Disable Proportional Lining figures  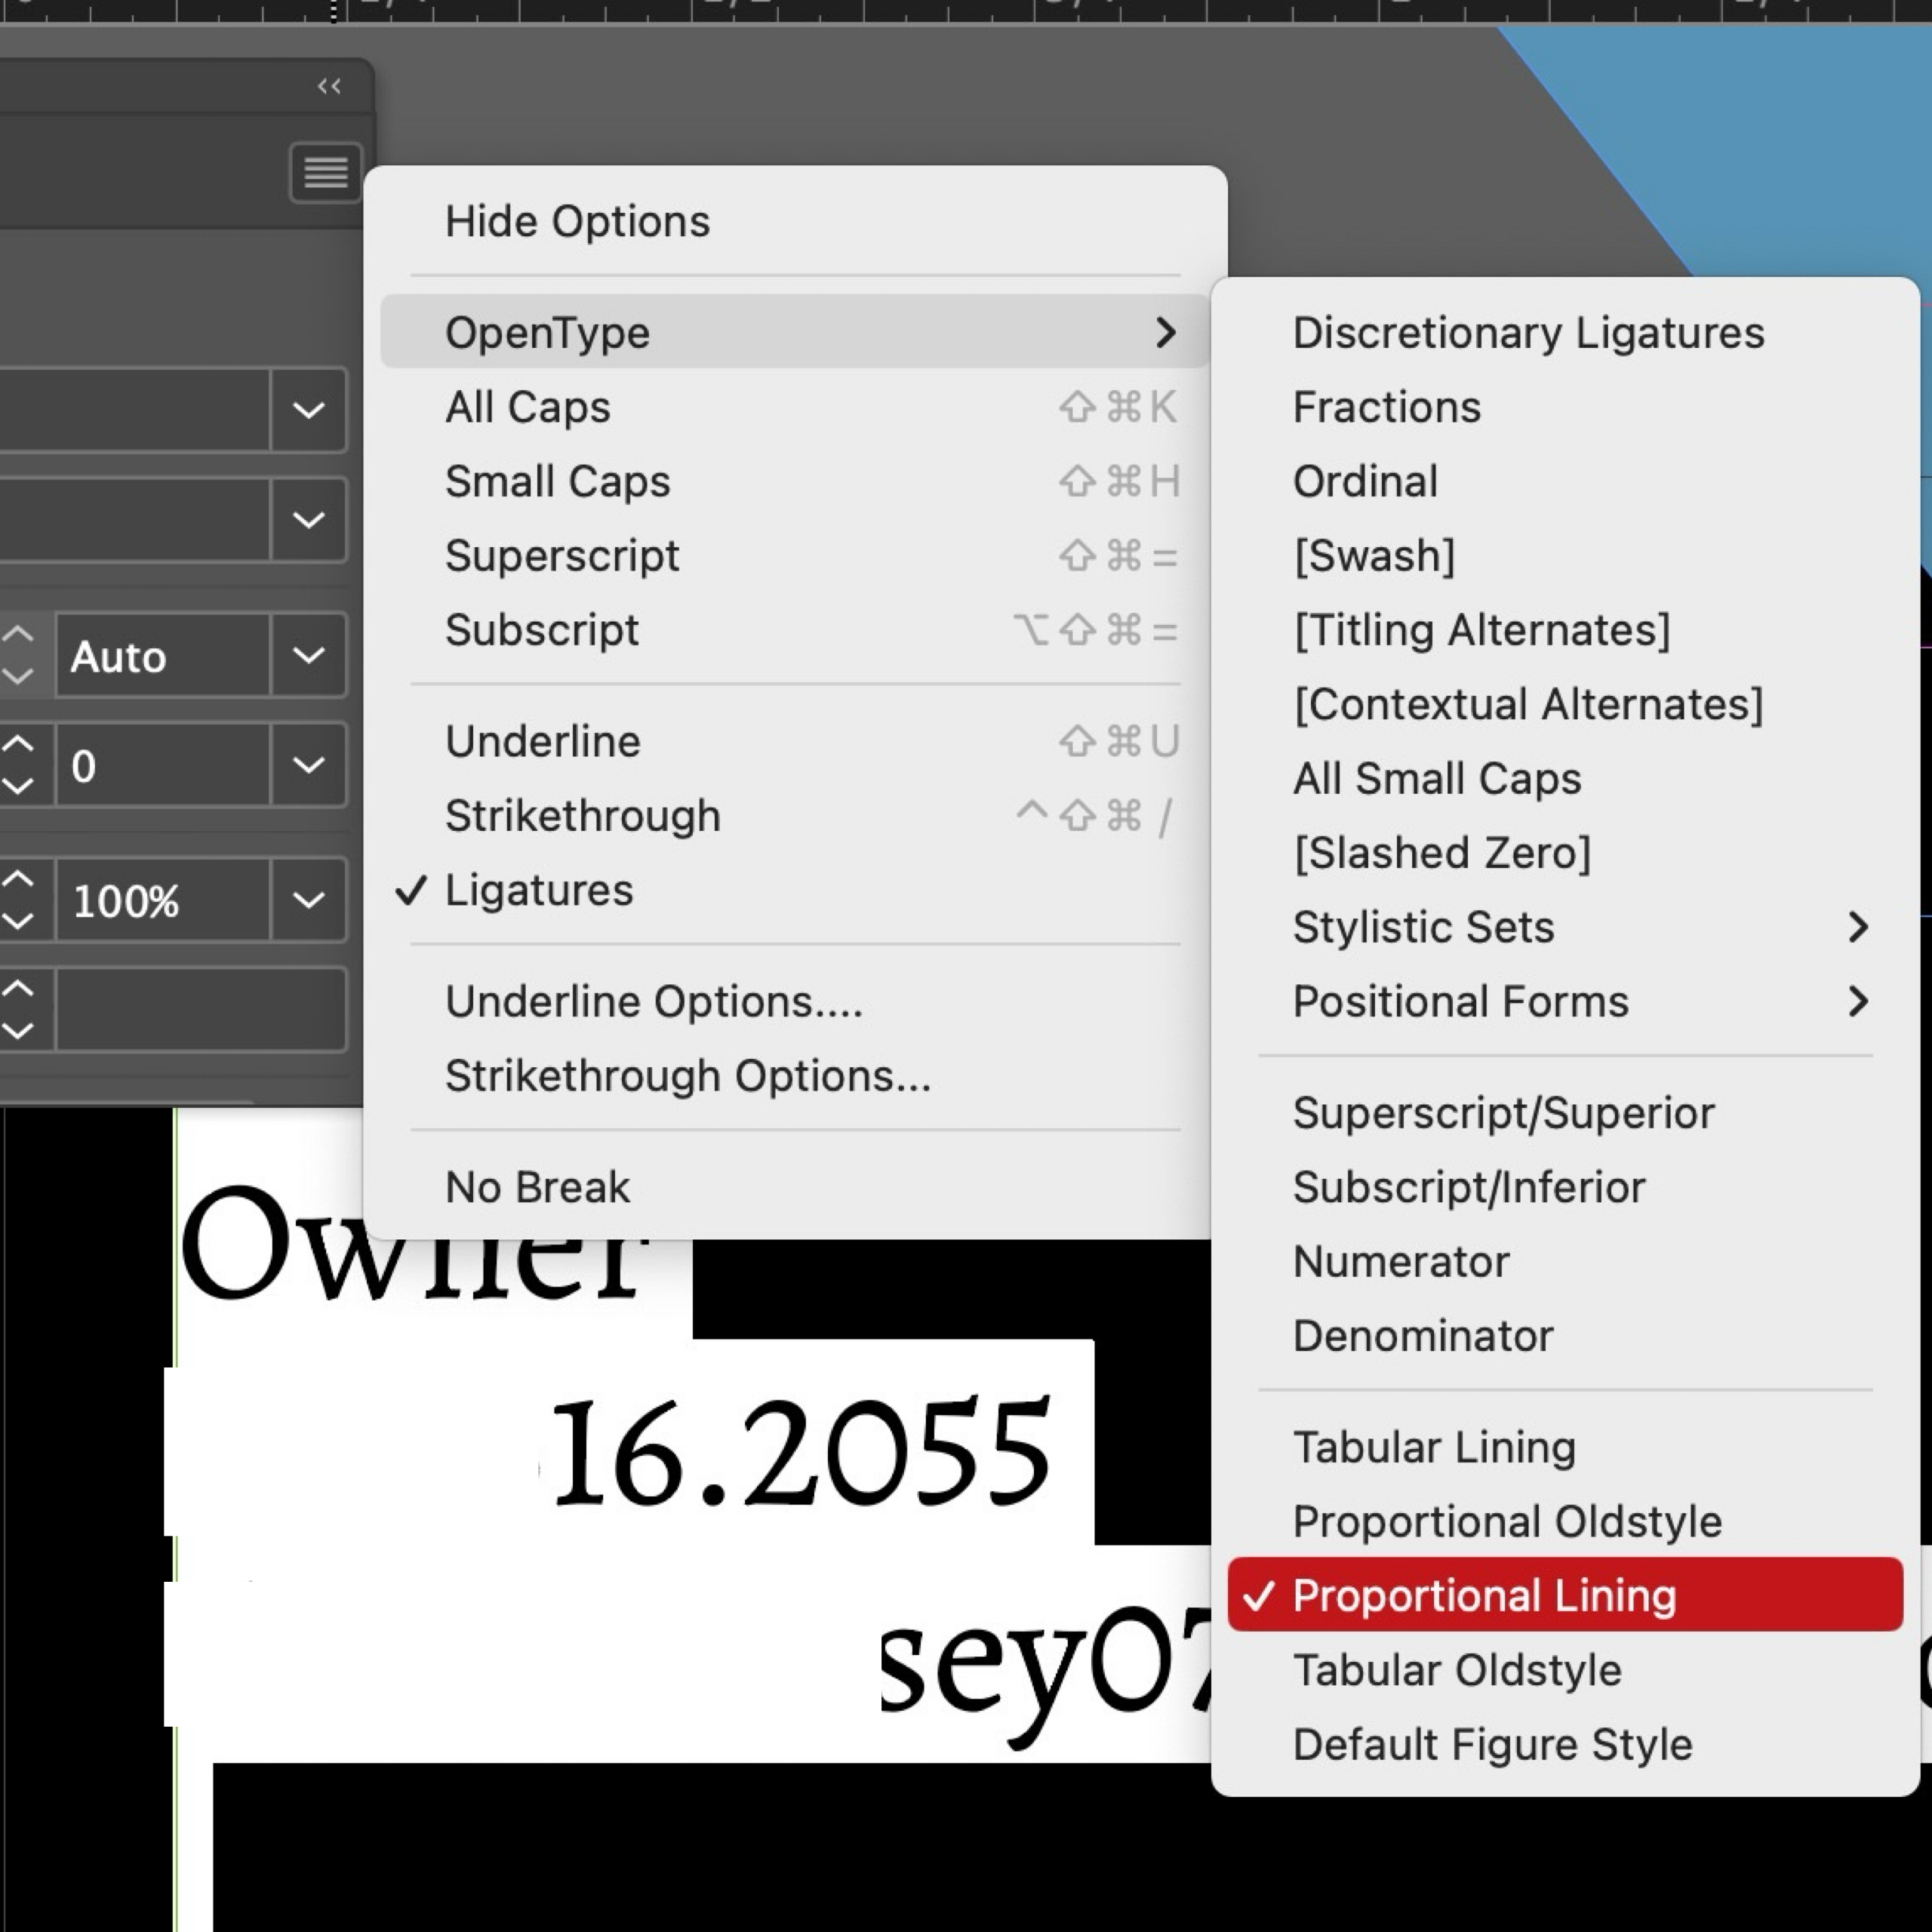tap(1483, 1595)
